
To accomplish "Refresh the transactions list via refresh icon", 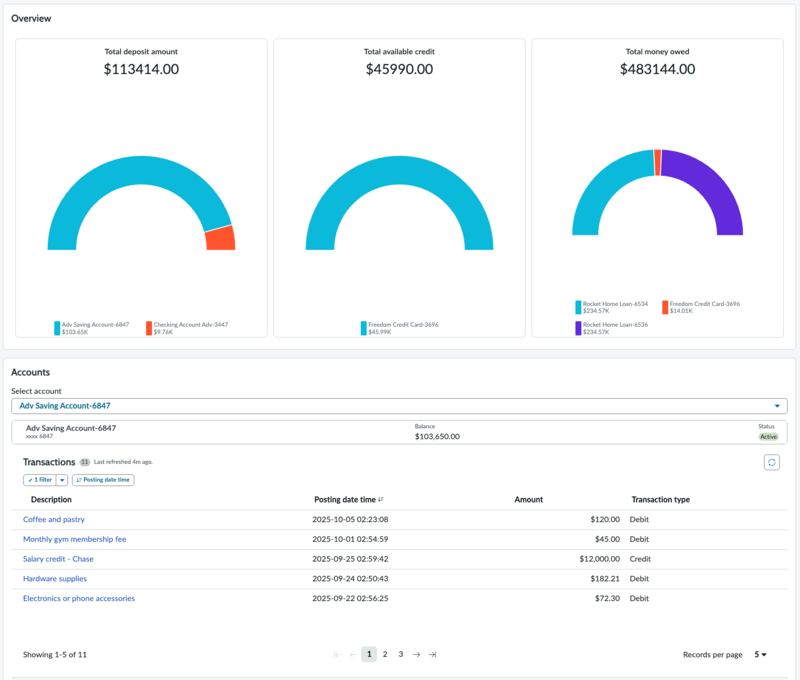I will coord(771,462).
